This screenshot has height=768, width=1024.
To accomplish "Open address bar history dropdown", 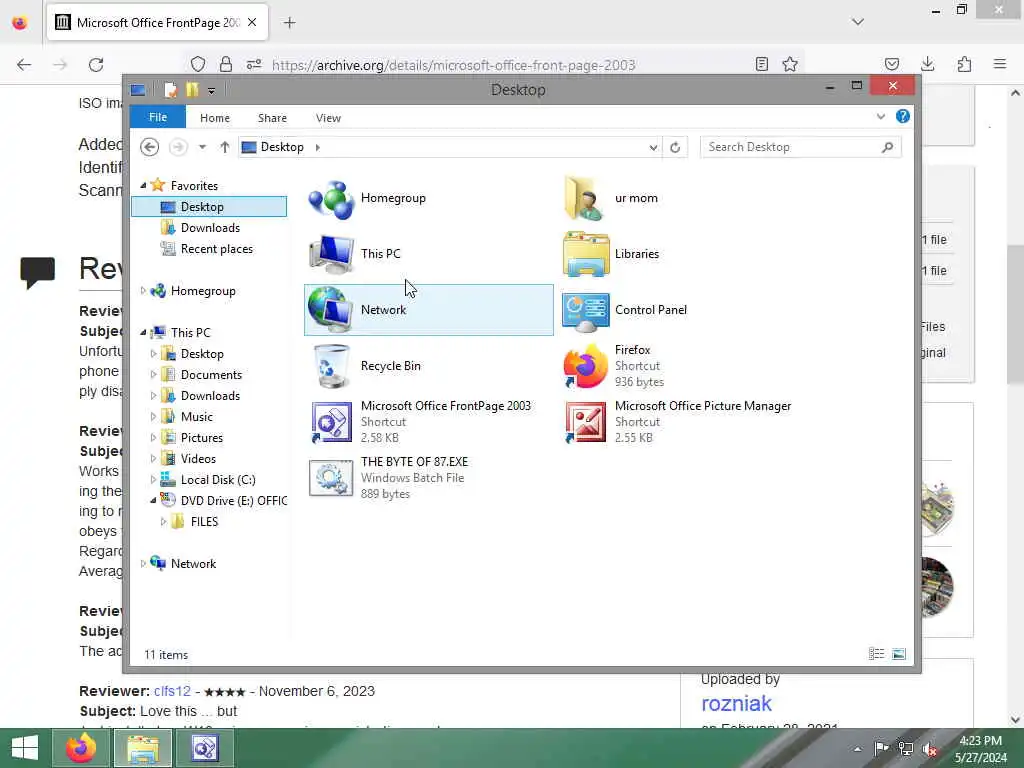I will click(653, 148).
